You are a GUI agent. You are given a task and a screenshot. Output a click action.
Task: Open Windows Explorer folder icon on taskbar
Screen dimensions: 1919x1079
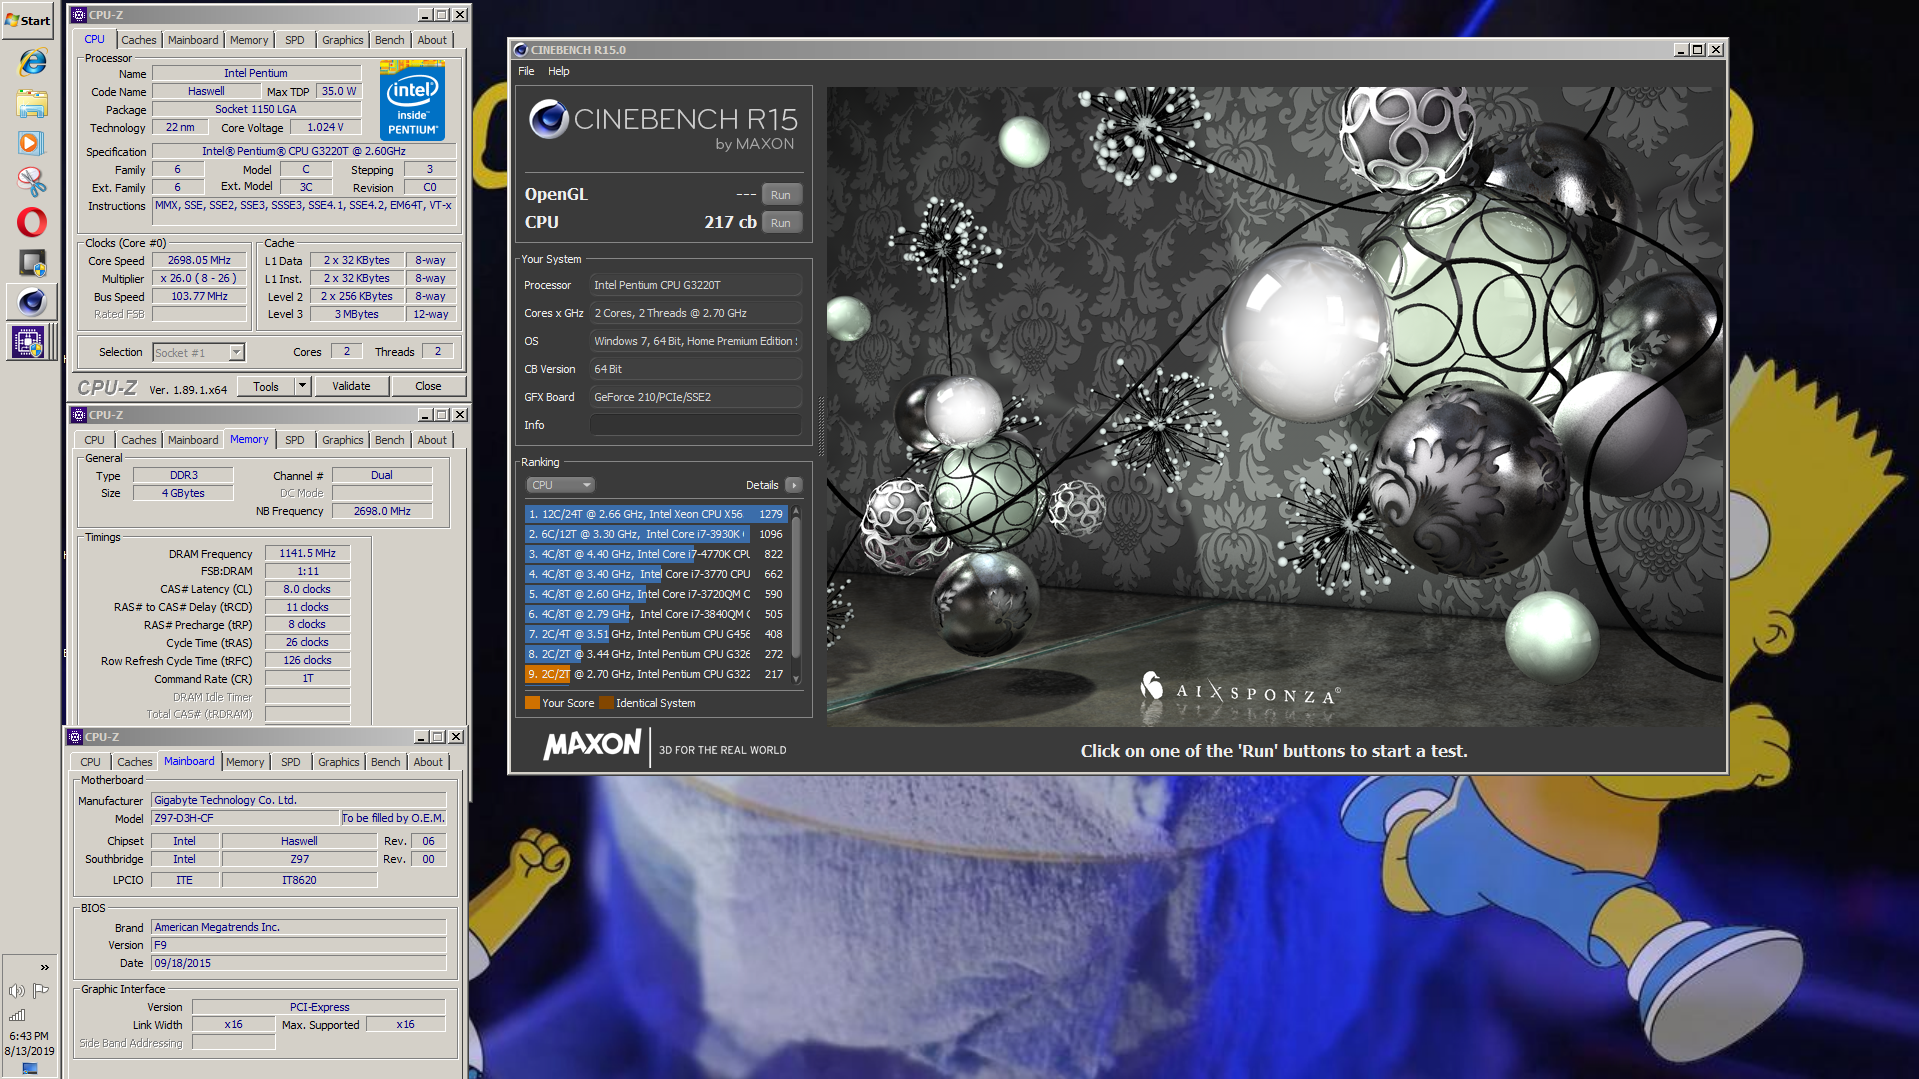click(32, 103)
